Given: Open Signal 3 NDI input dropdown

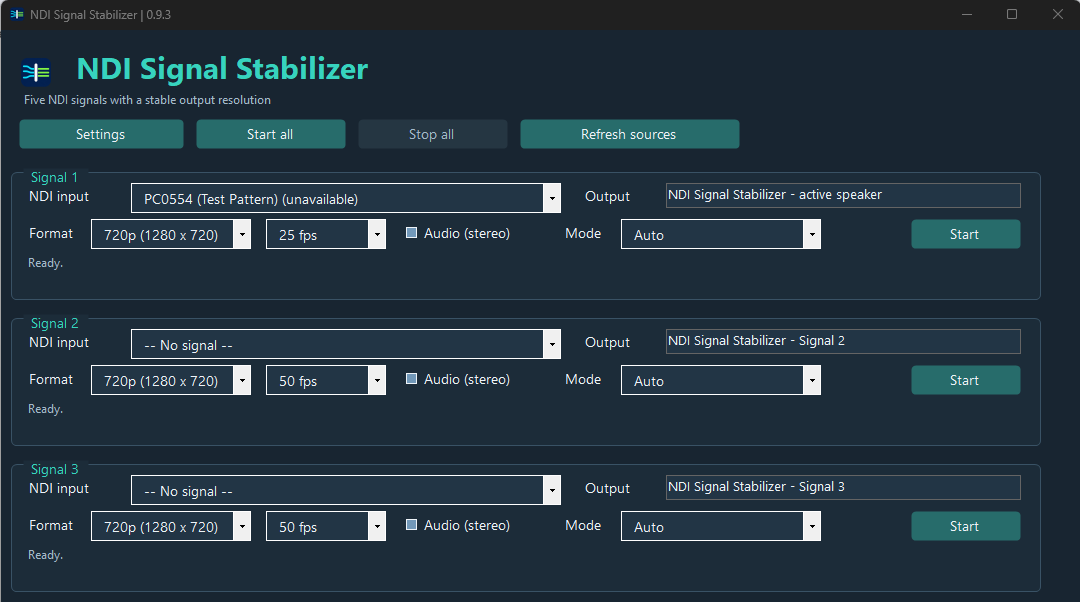Looking at the screenshot, I should 346,490.
